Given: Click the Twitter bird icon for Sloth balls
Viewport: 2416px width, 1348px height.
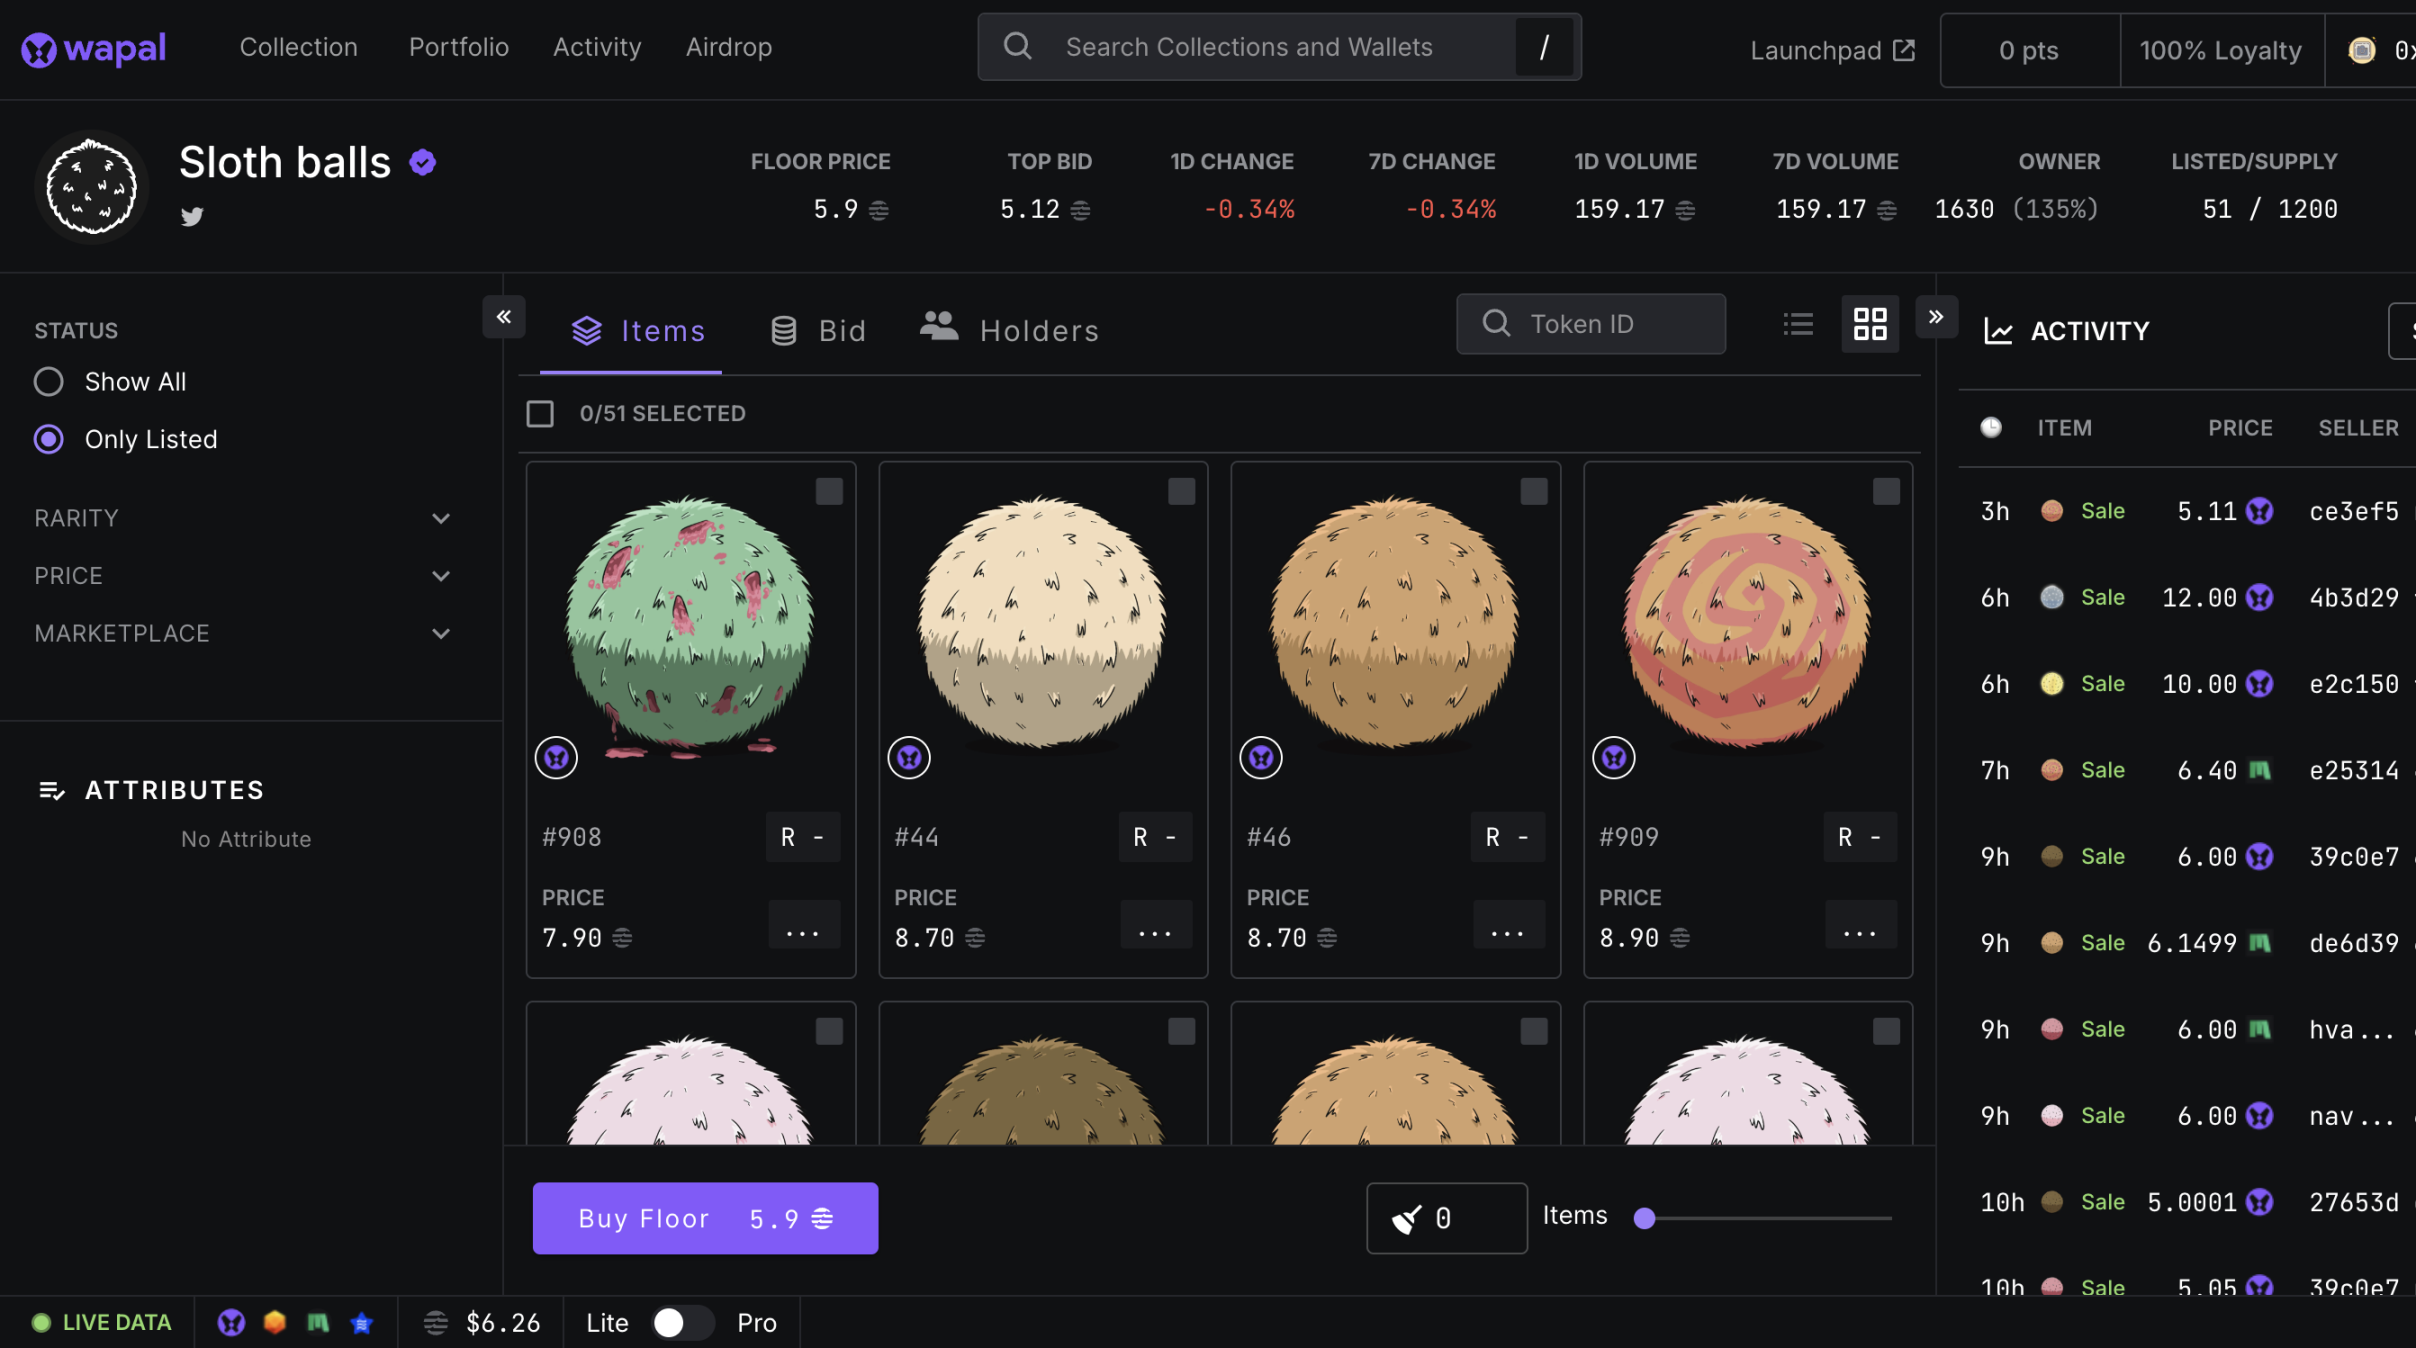Looking at the screenshot, I should pyautogui.click(x=191, y=214).
